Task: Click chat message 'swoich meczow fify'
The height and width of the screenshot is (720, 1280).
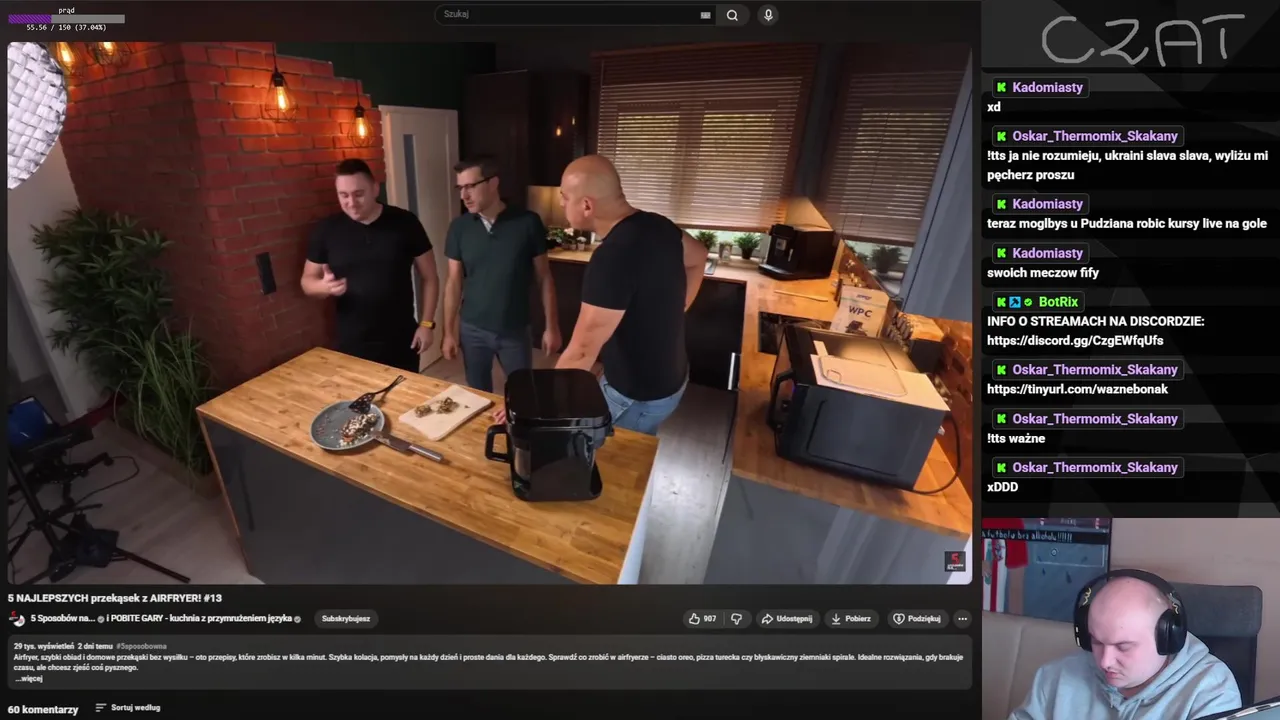Action: click(x=1043, y=273)
